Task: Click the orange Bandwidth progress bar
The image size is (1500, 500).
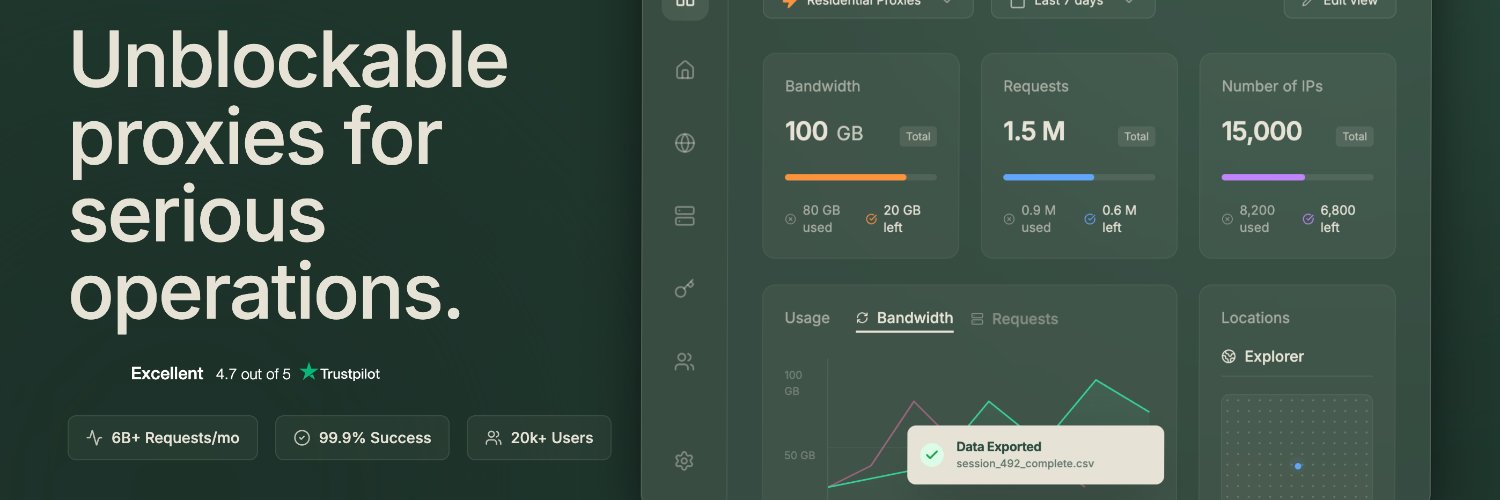Action: tap(846, 177)
